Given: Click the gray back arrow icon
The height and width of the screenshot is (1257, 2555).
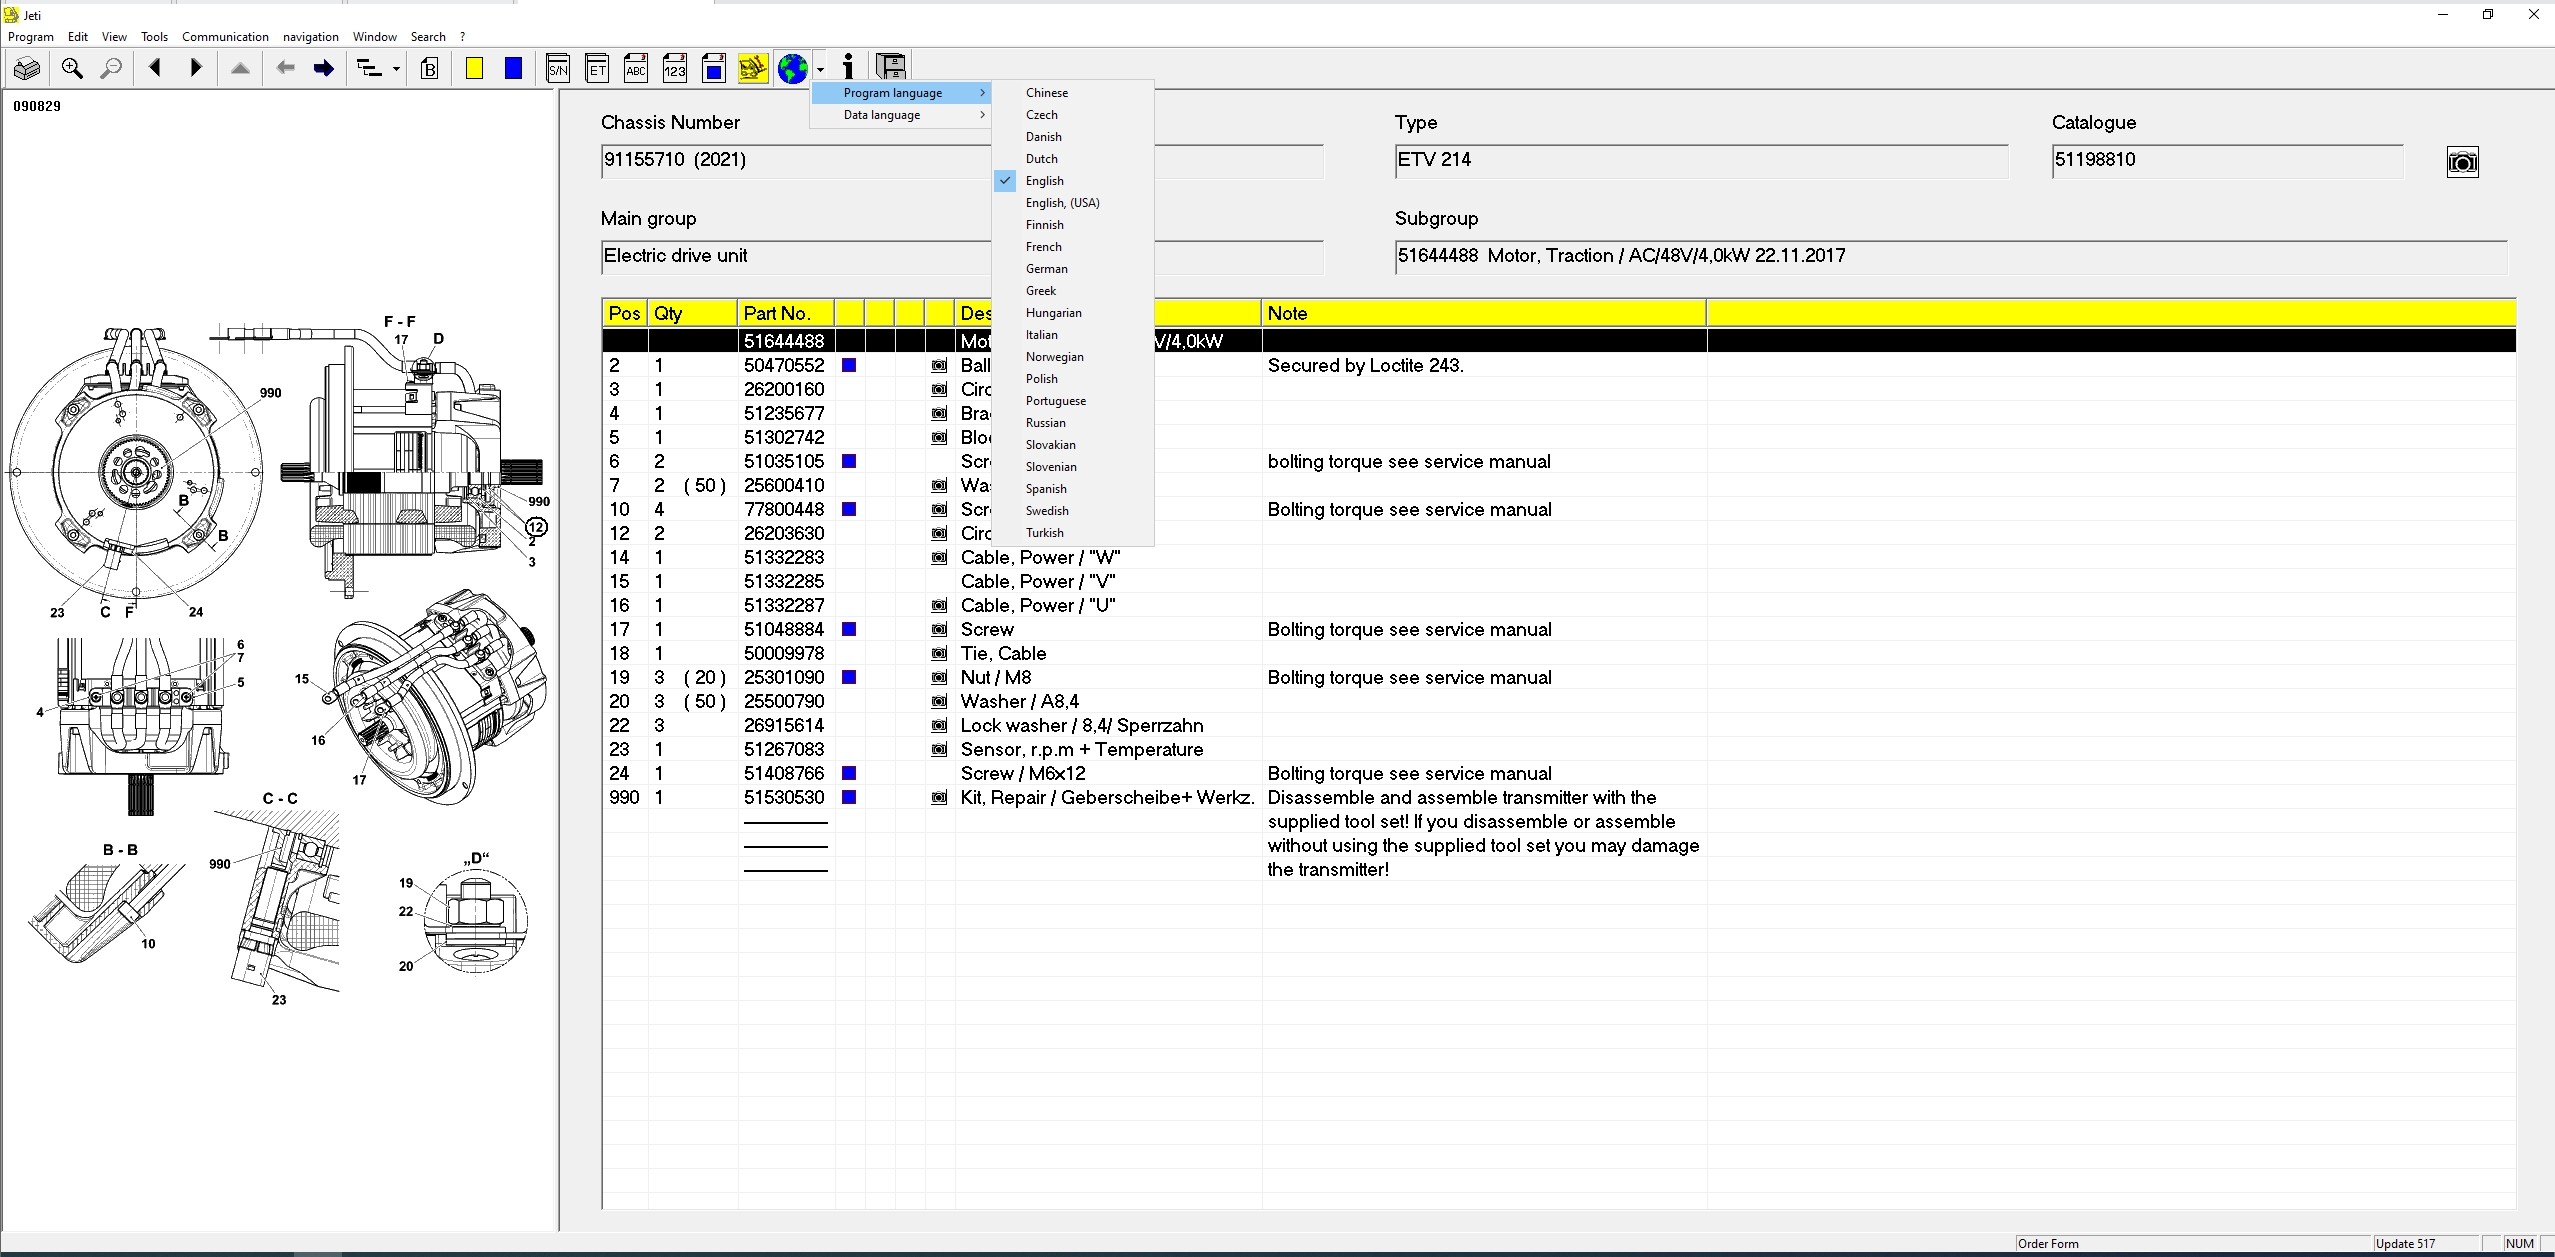Looking at the screenshot, I should [x=285, y=69].
